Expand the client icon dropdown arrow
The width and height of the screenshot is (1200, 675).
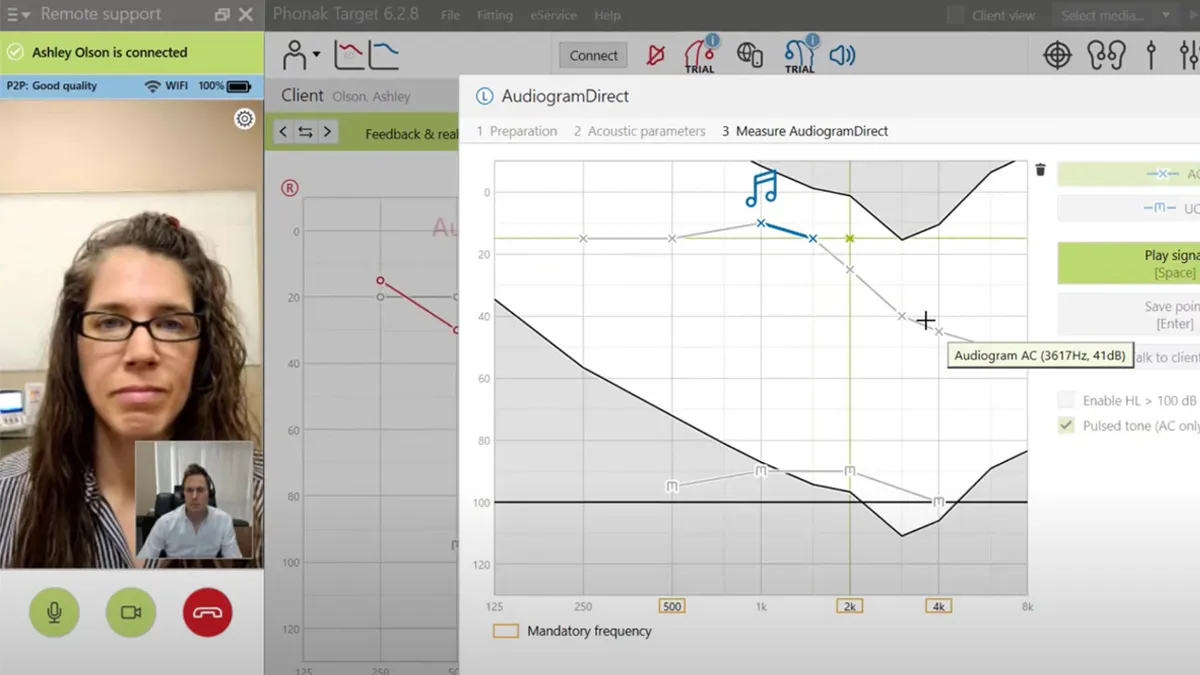(316, 55)
